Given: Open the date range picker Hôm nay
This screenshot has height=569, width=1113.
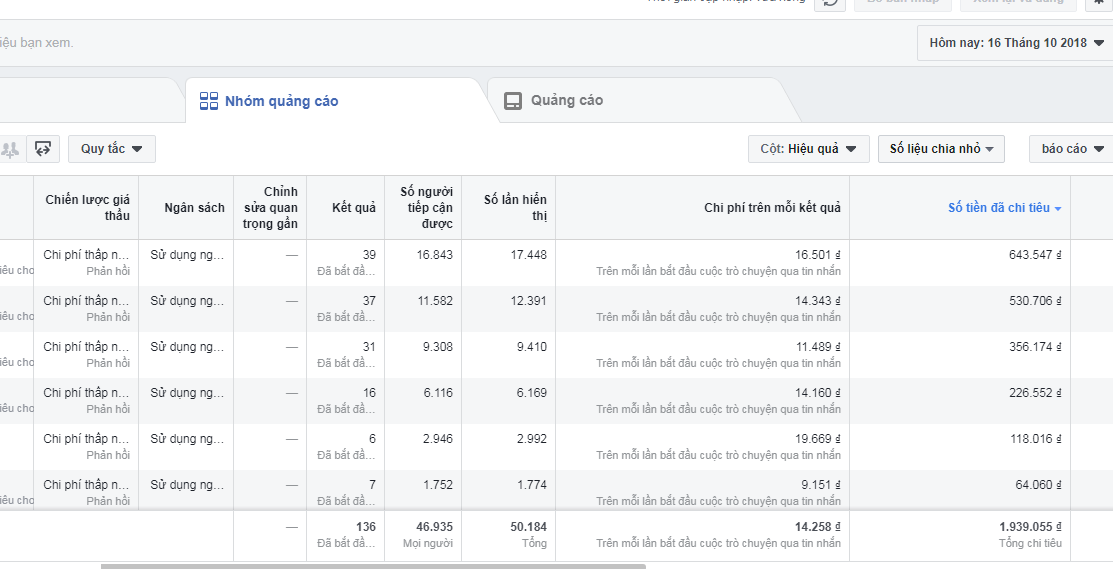Looking at the screenshot, I should pos(1014,43).
